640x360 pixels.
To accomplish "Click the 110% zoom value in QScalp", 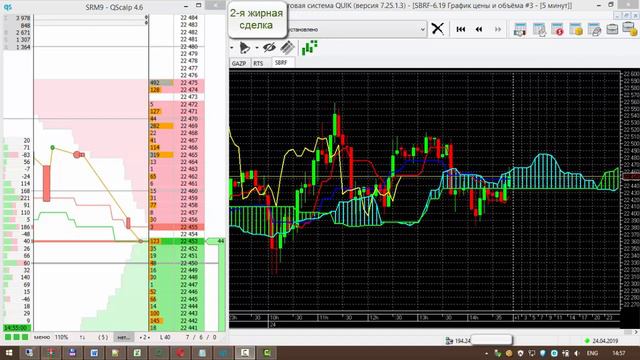I will (x=61, y=337).
